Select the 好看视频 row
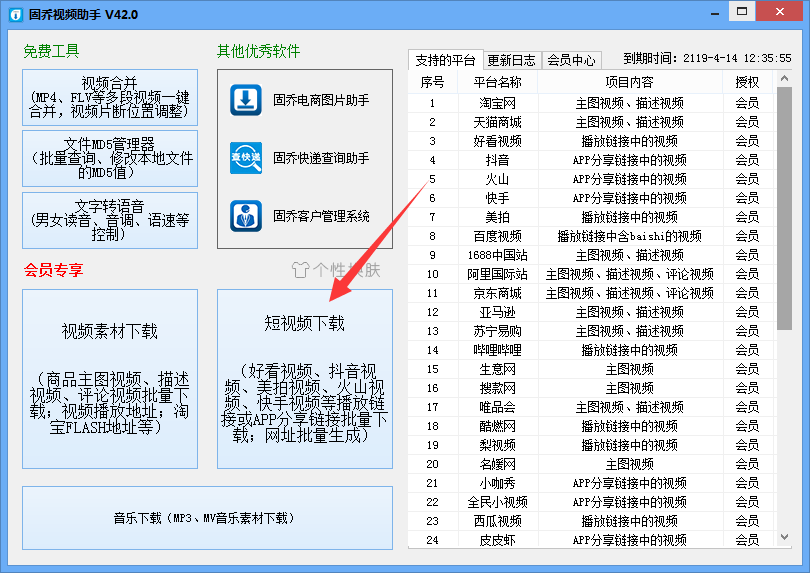 592,141
